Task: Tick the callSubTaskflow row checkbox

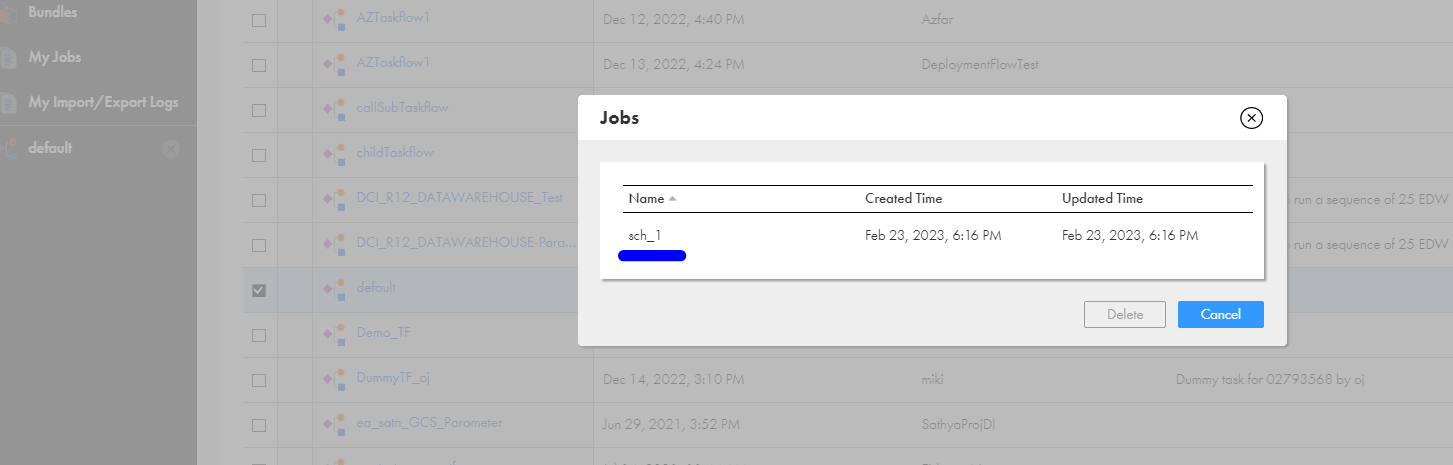Action: click(259, 110)
